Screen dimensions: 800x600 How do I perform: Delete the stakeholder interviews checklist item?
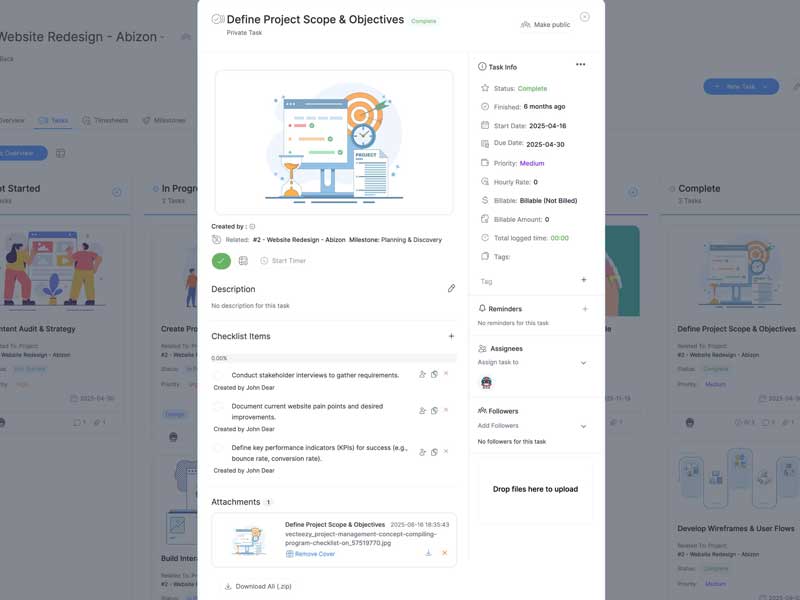446,373
